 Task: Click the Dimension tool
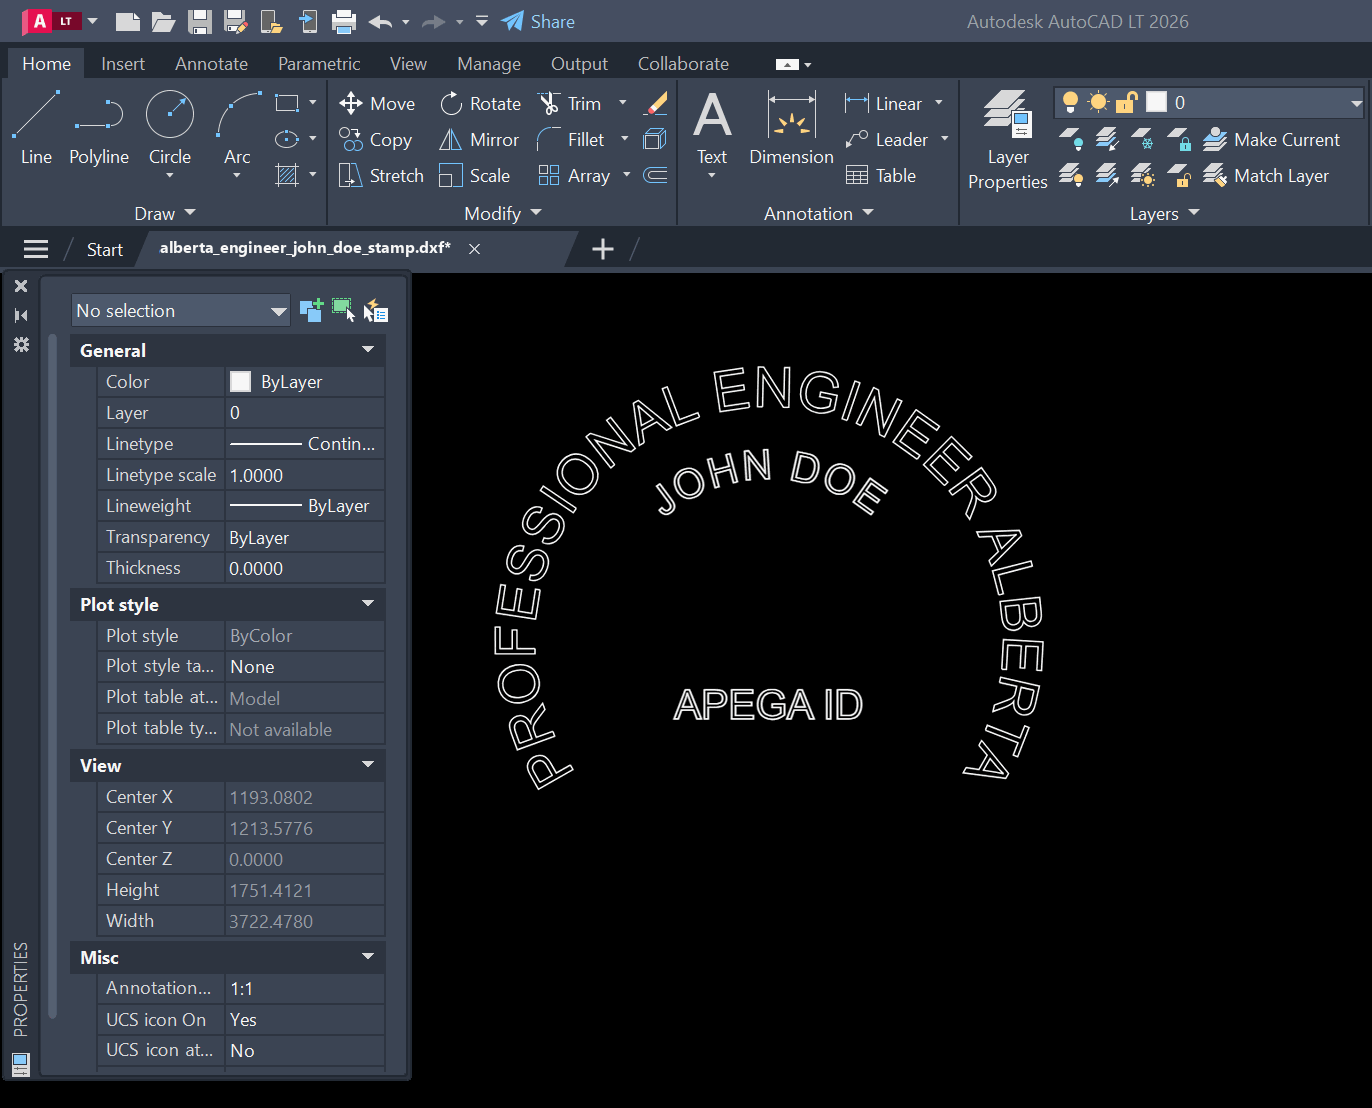pos(791,128)
